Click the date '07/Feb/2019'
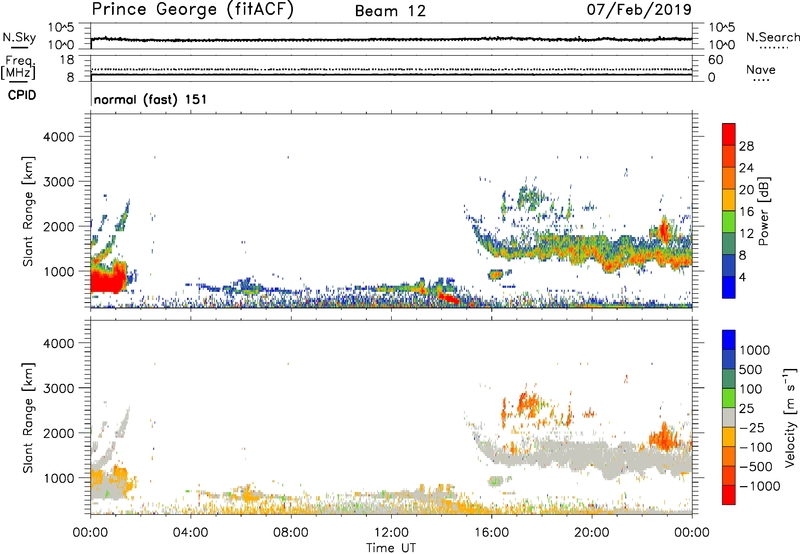 pos(639,9)
